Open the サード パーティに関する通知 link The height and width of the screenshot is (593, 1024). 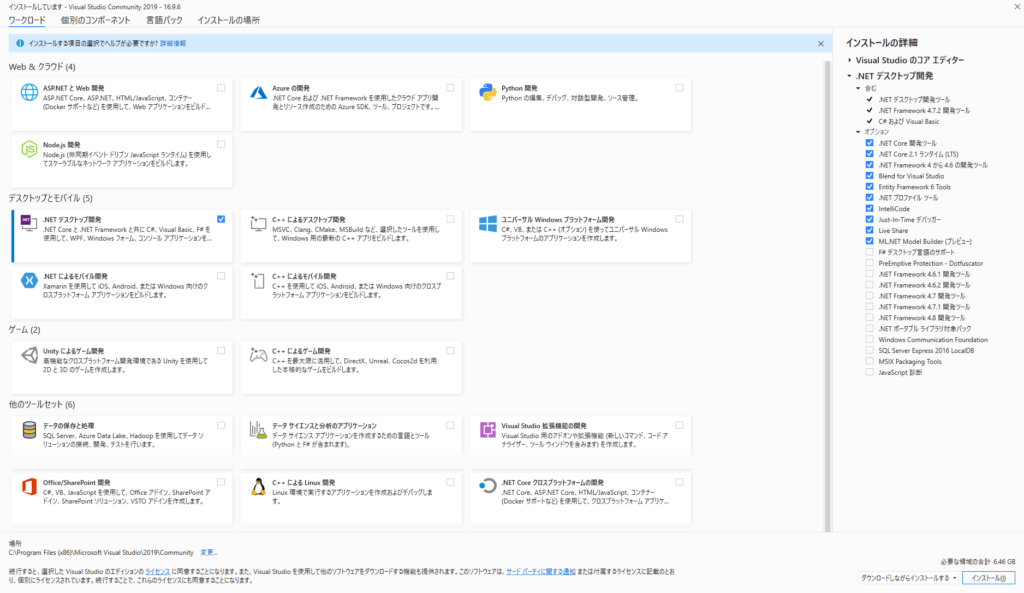[541, 571]
